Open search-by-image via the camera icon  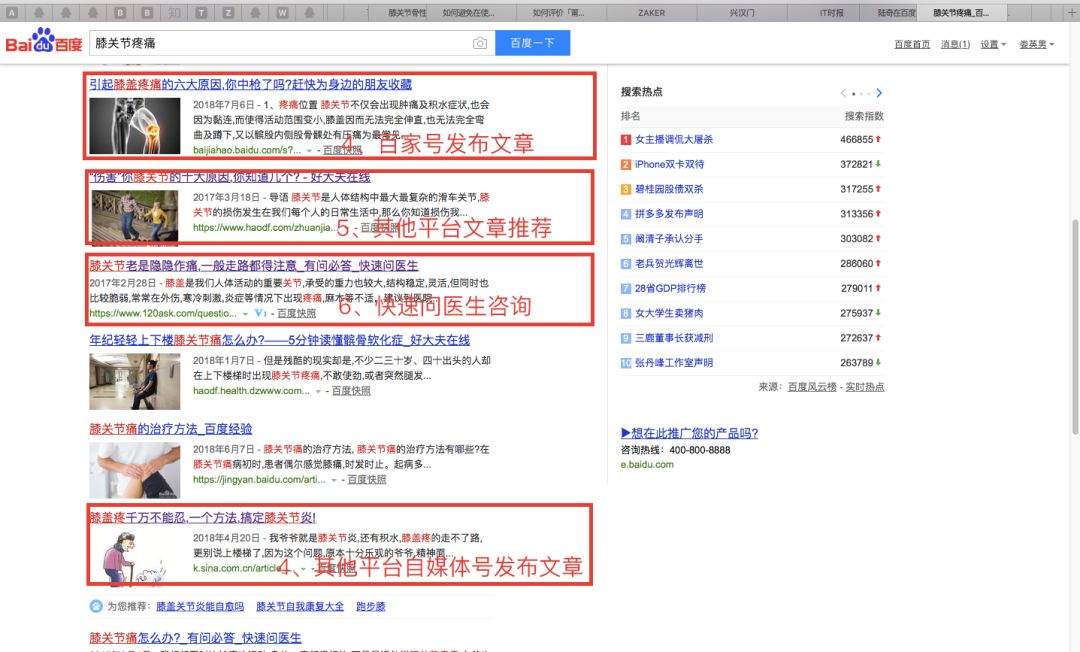(482, 44)
